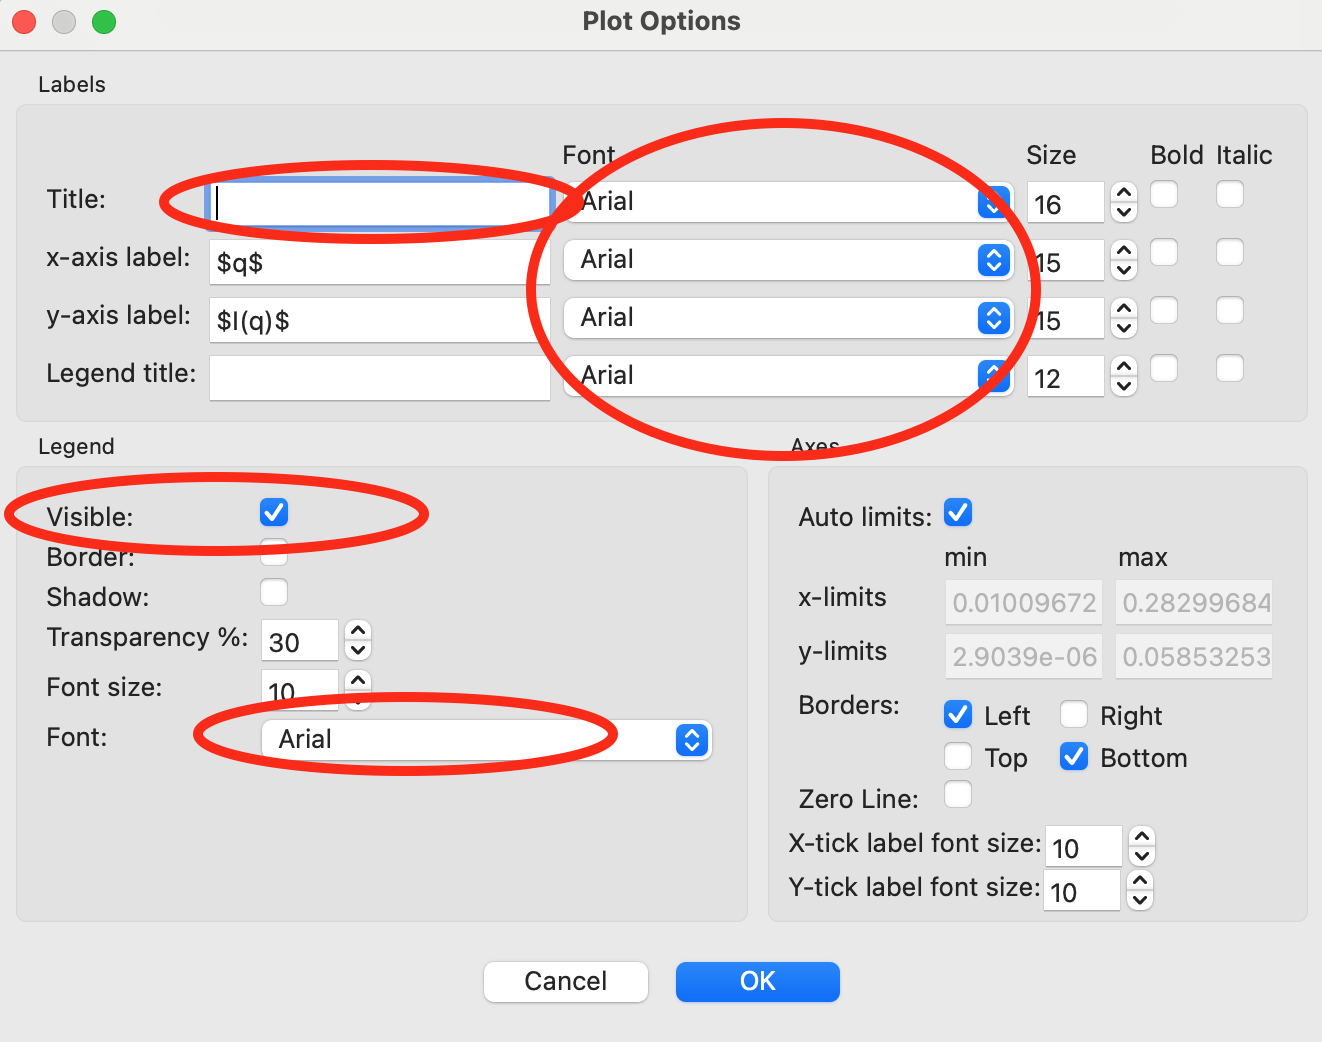Open the y-axis label font dropdown
Screen dimensions: 1322x1042
[788, 318]
